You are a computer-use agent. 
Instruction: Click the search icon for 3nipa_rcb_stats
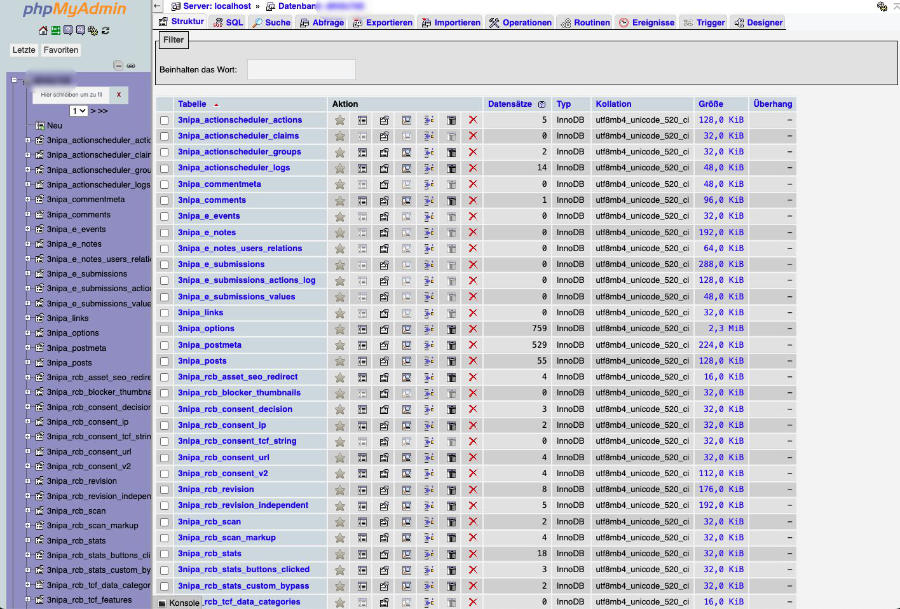(407, 554)
